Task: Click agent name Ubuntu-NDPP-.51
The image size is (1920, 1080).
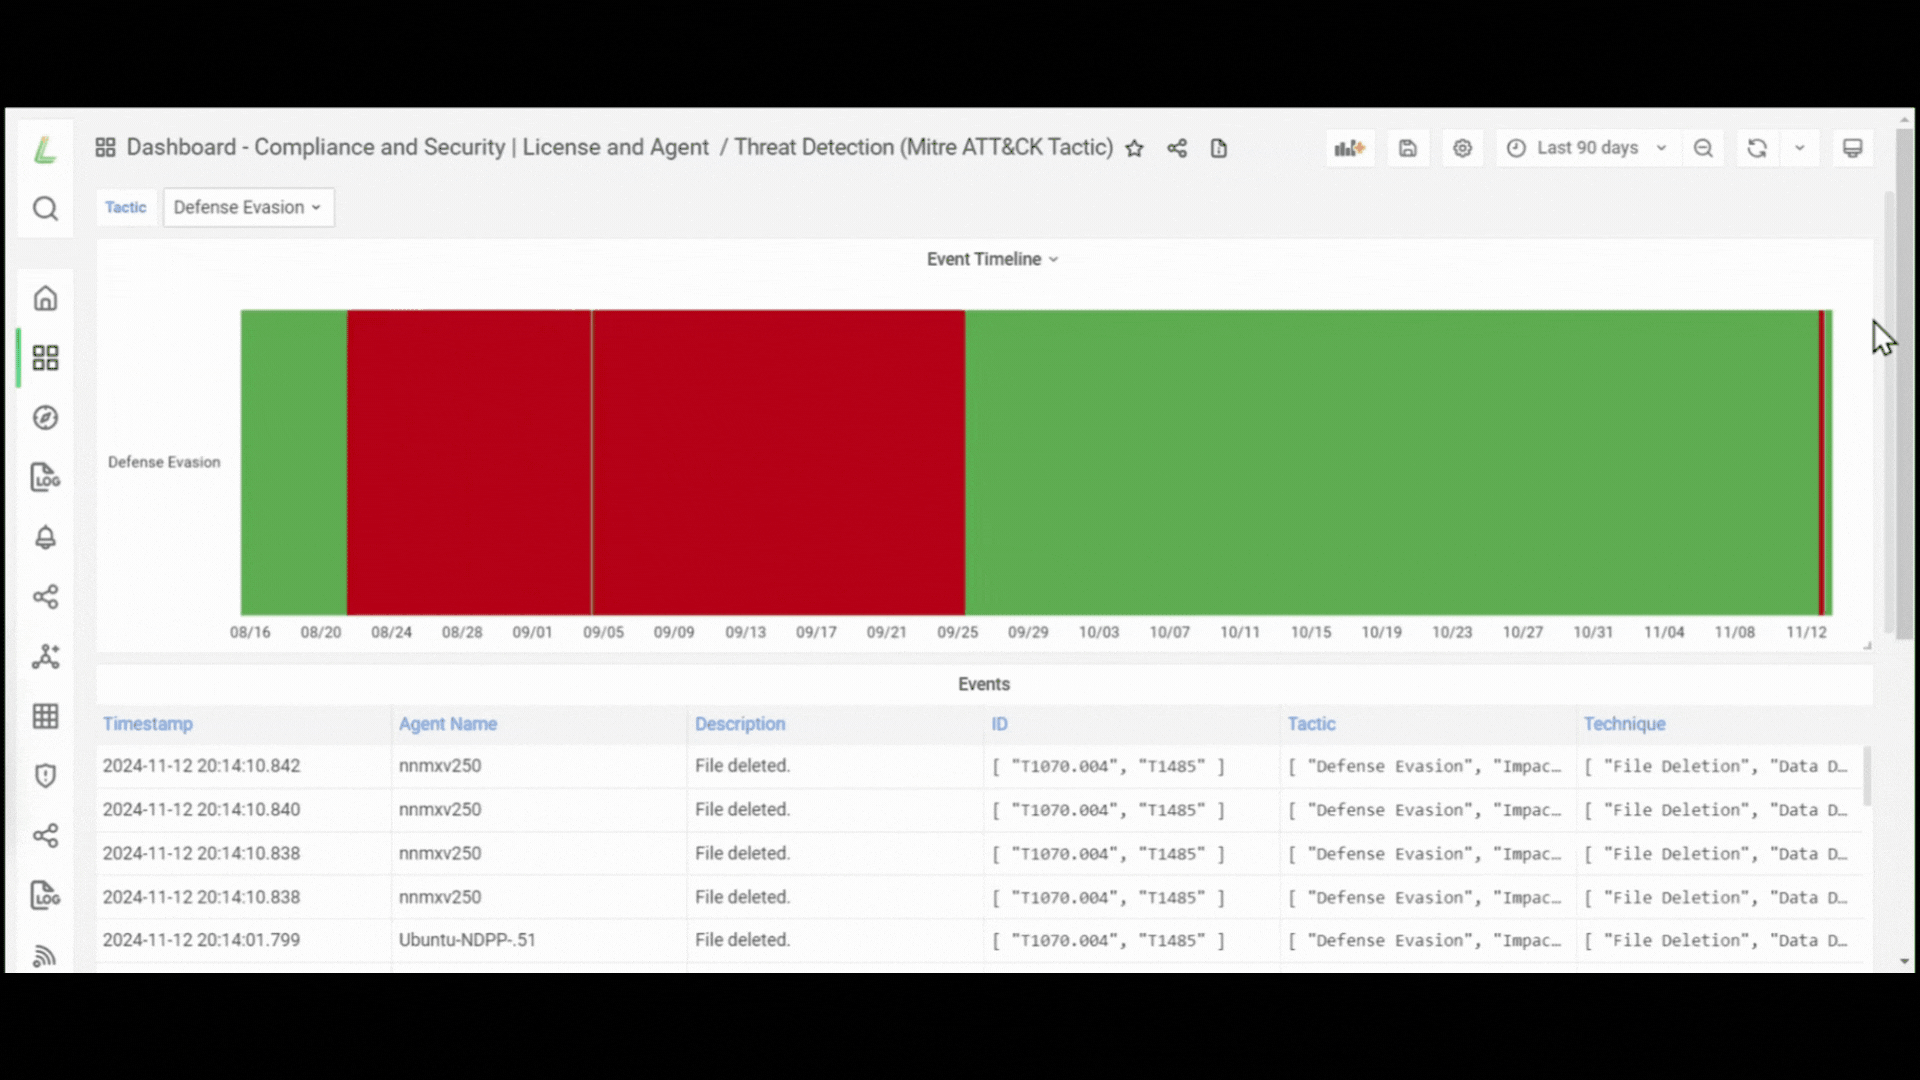Action: pos(467,940)
